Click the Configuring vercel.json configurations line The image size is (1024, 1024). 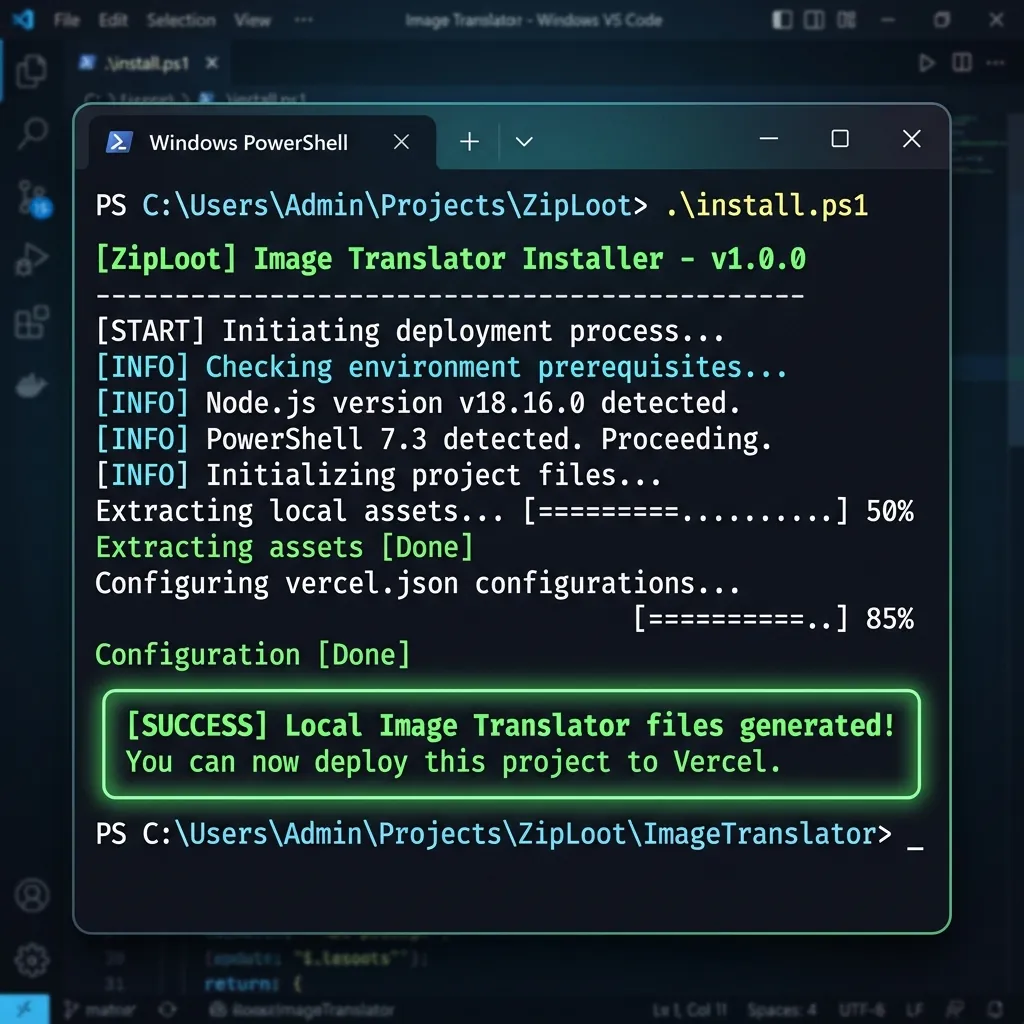coord(417,583)
